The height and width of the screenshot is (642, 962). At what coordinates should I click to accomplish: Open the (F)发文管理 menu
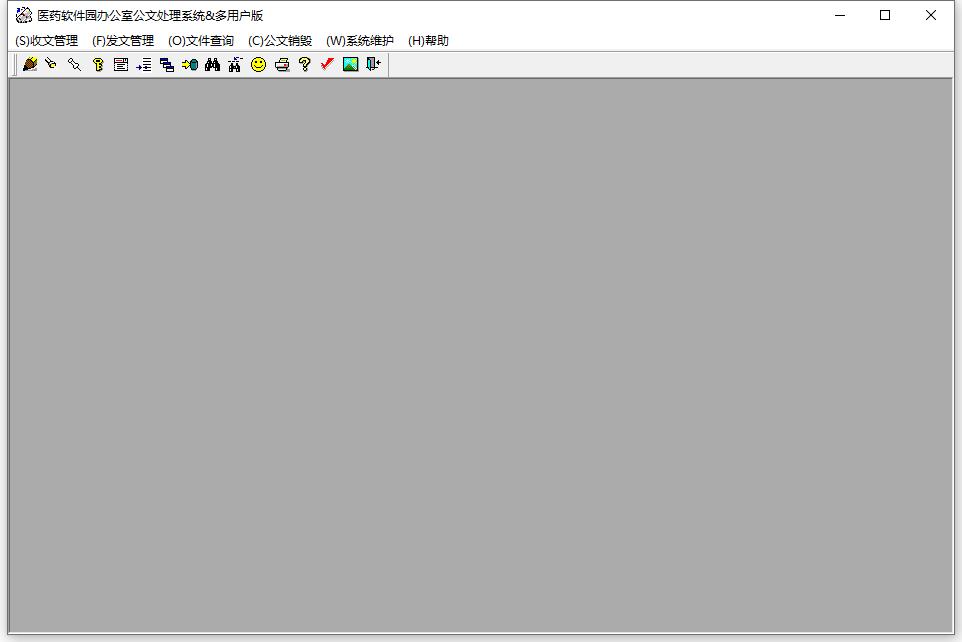123,41
